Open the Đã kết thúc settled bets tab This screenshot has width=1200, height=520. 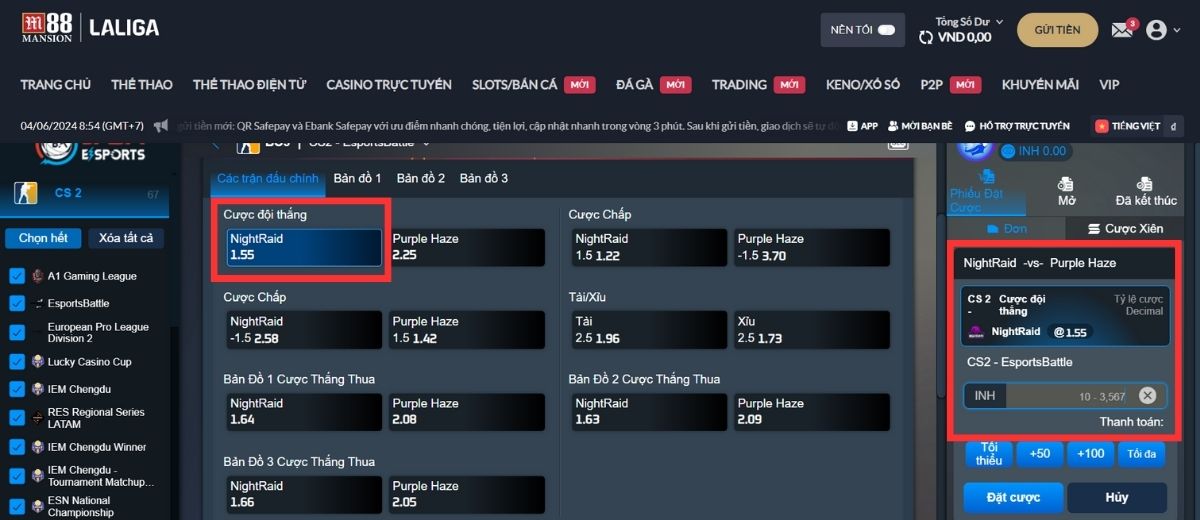[x=1145, y=192]
